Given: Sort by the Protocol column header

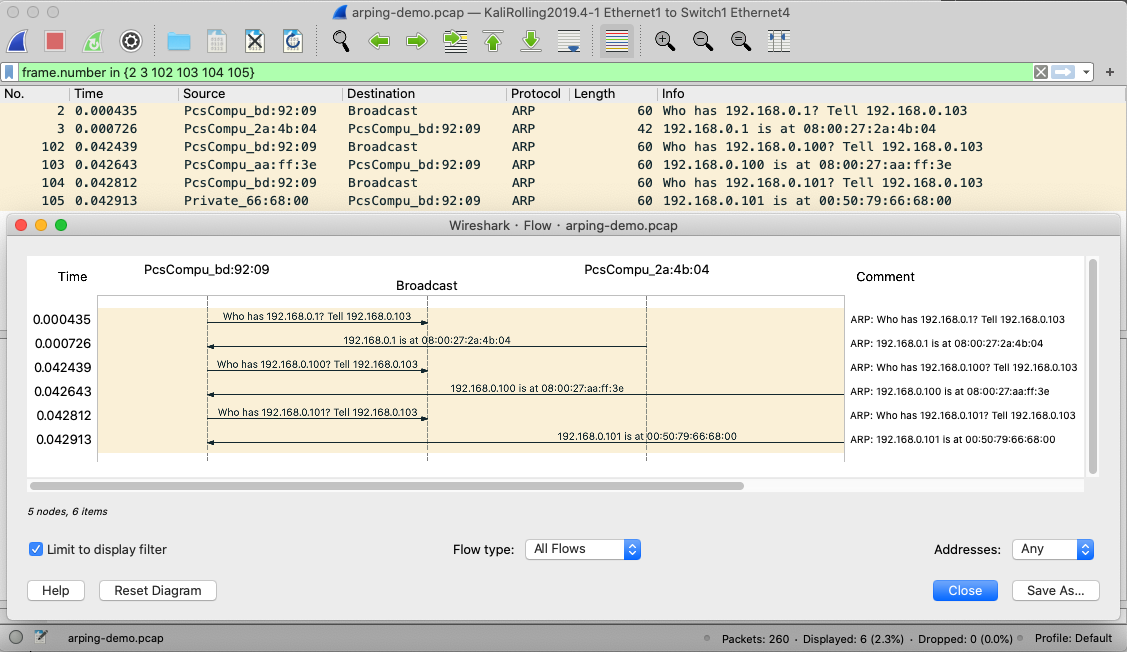Looking at the screenshot, I should [536, 94].
